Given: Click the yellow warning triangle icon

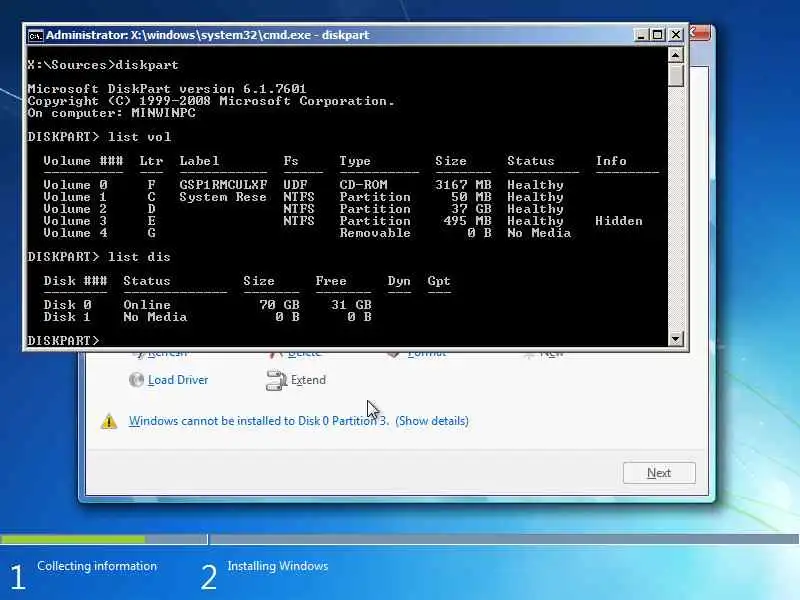Looking at the screenshot, I should 109,421.
